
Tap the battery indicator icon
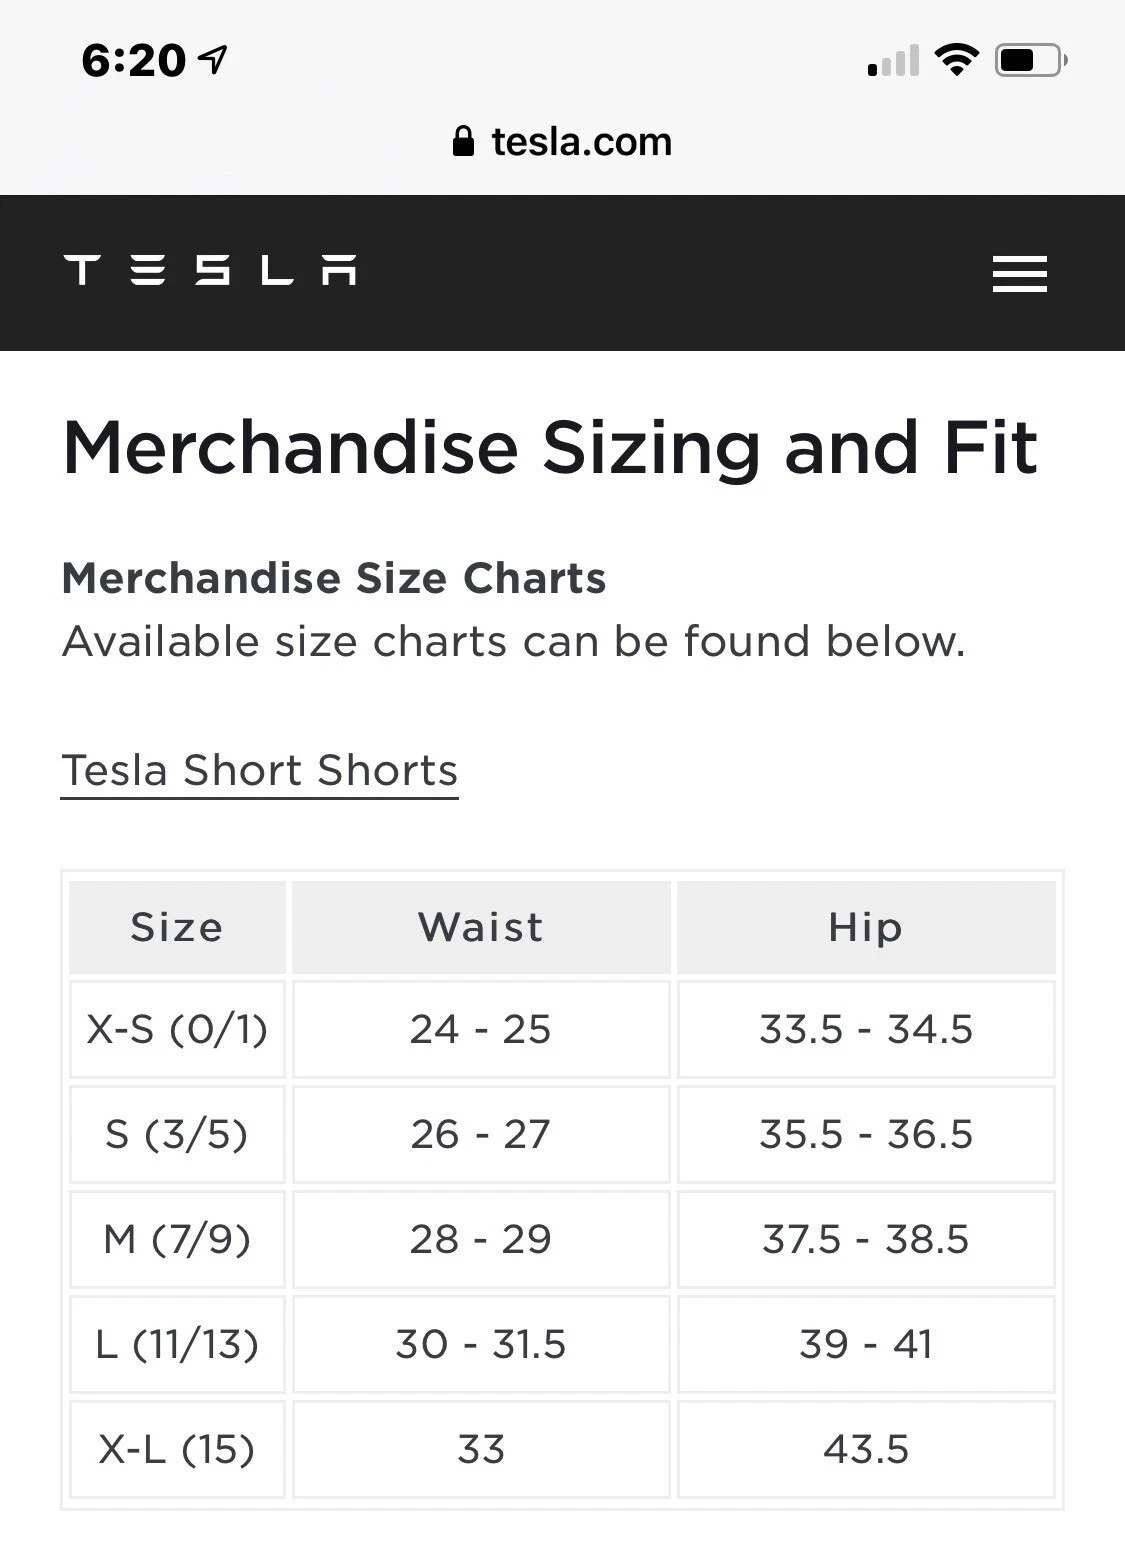click(x=1031, y=60)
